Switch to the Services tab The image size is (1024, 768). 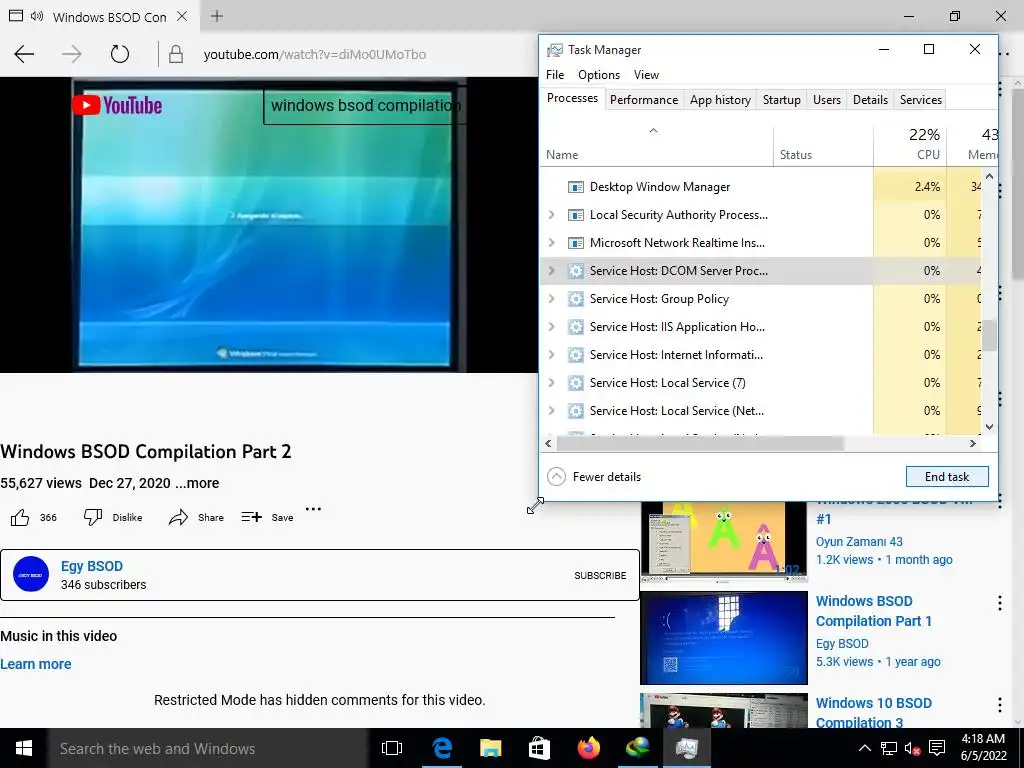921,100
